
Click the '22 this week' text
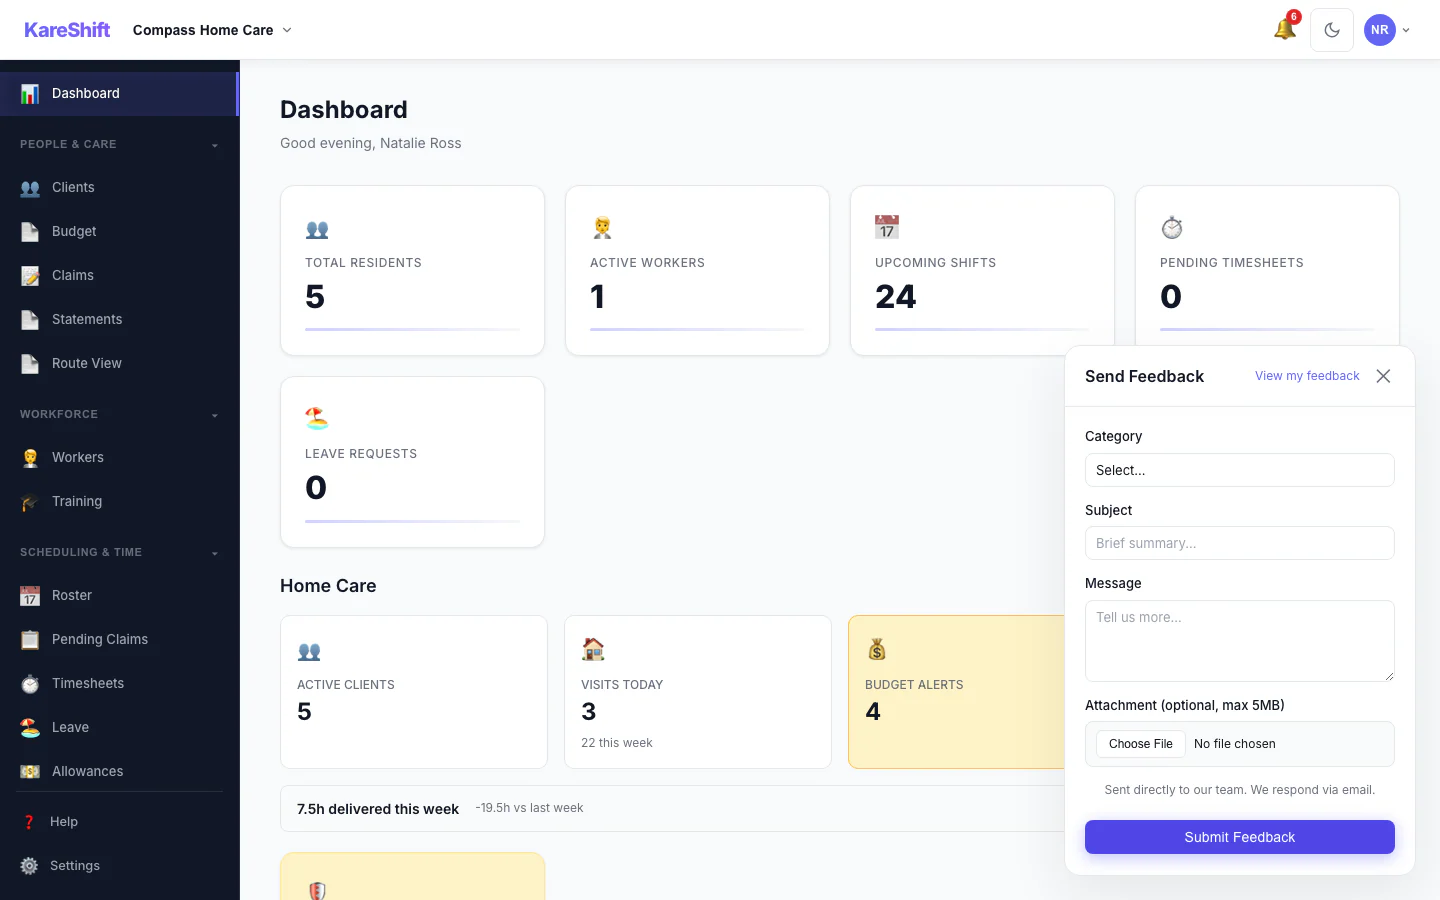coord(617,743)
